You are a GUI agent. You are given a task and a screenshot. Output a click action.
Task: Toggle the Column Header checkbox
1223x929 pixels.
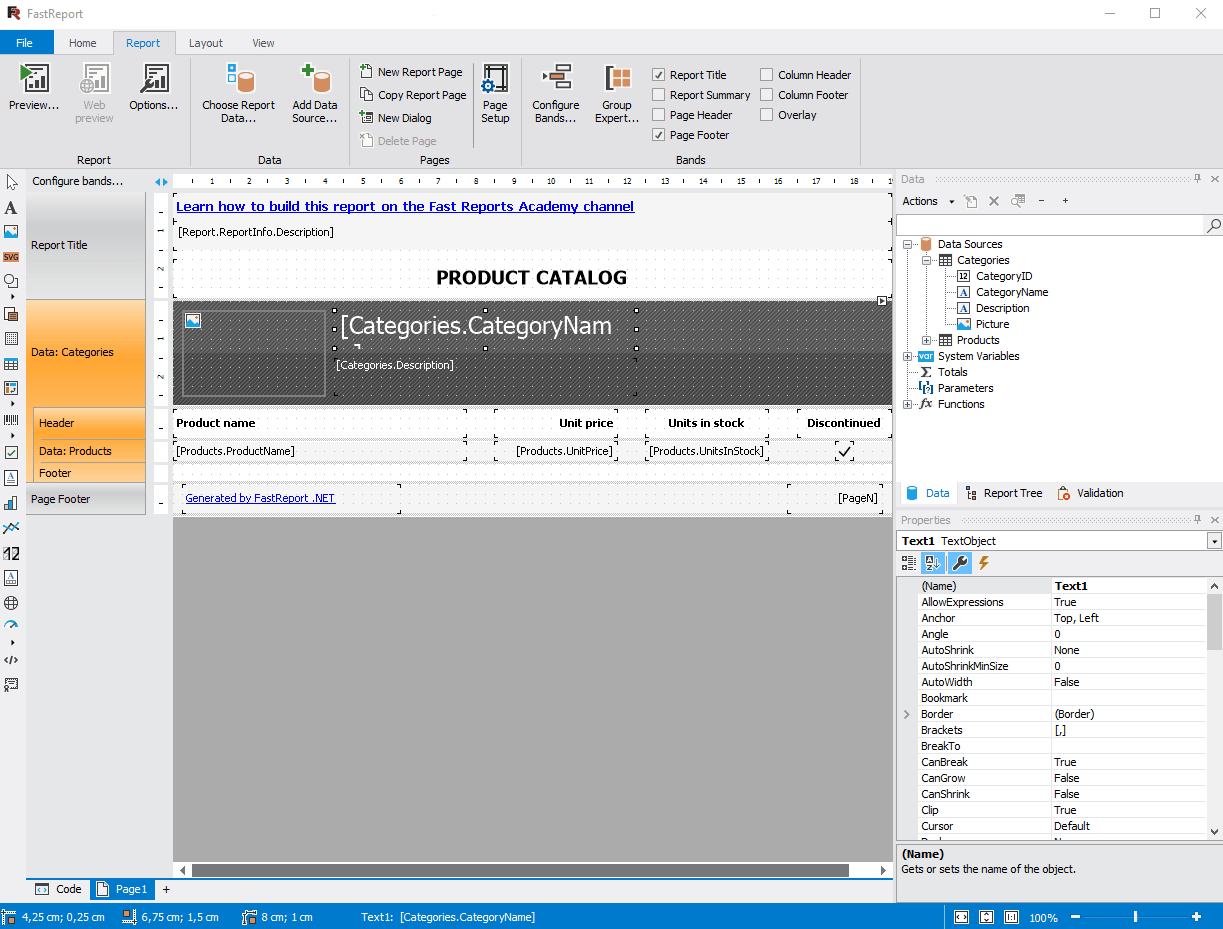tap(767, 75)
